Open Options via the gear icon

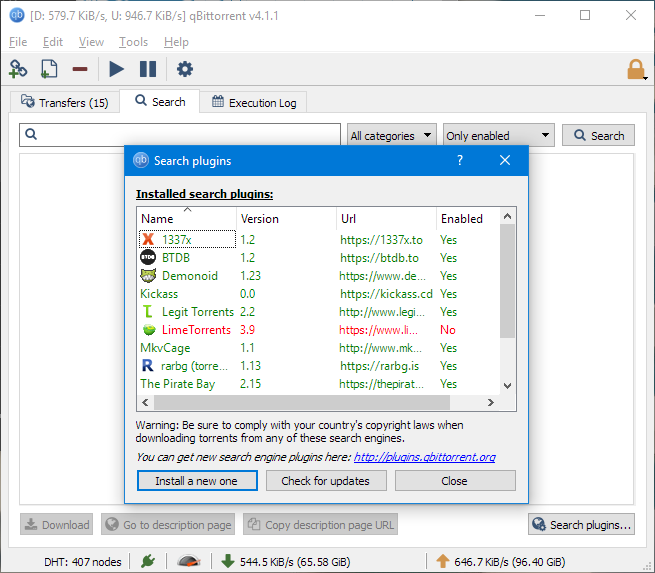pos(185,69)
